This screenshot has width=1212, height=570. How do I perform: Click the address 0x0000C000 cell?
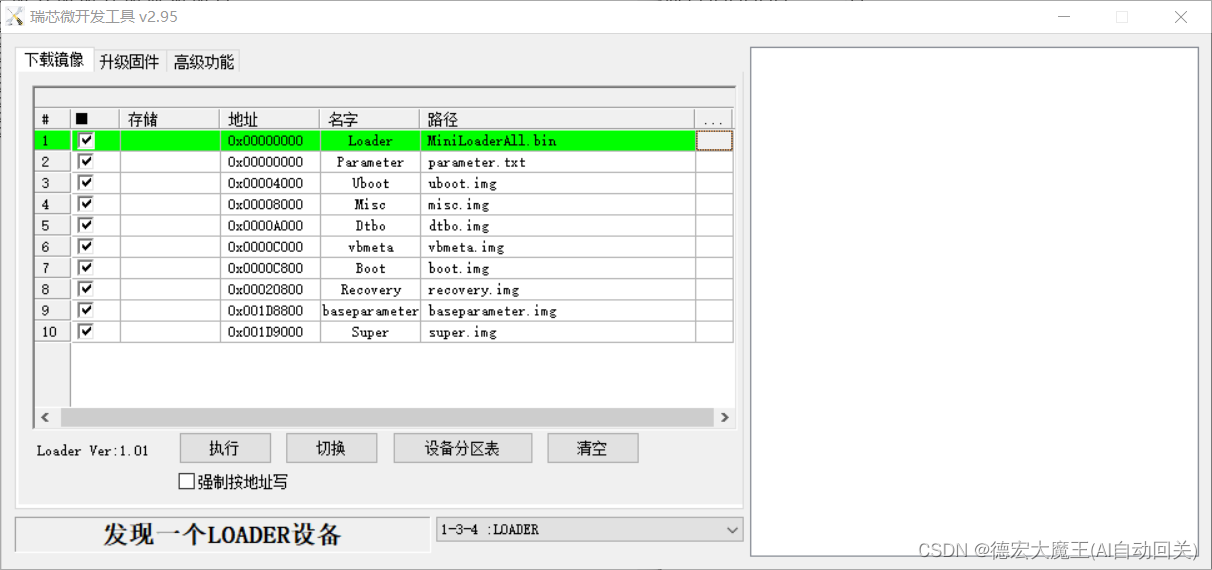click(270, 247)
